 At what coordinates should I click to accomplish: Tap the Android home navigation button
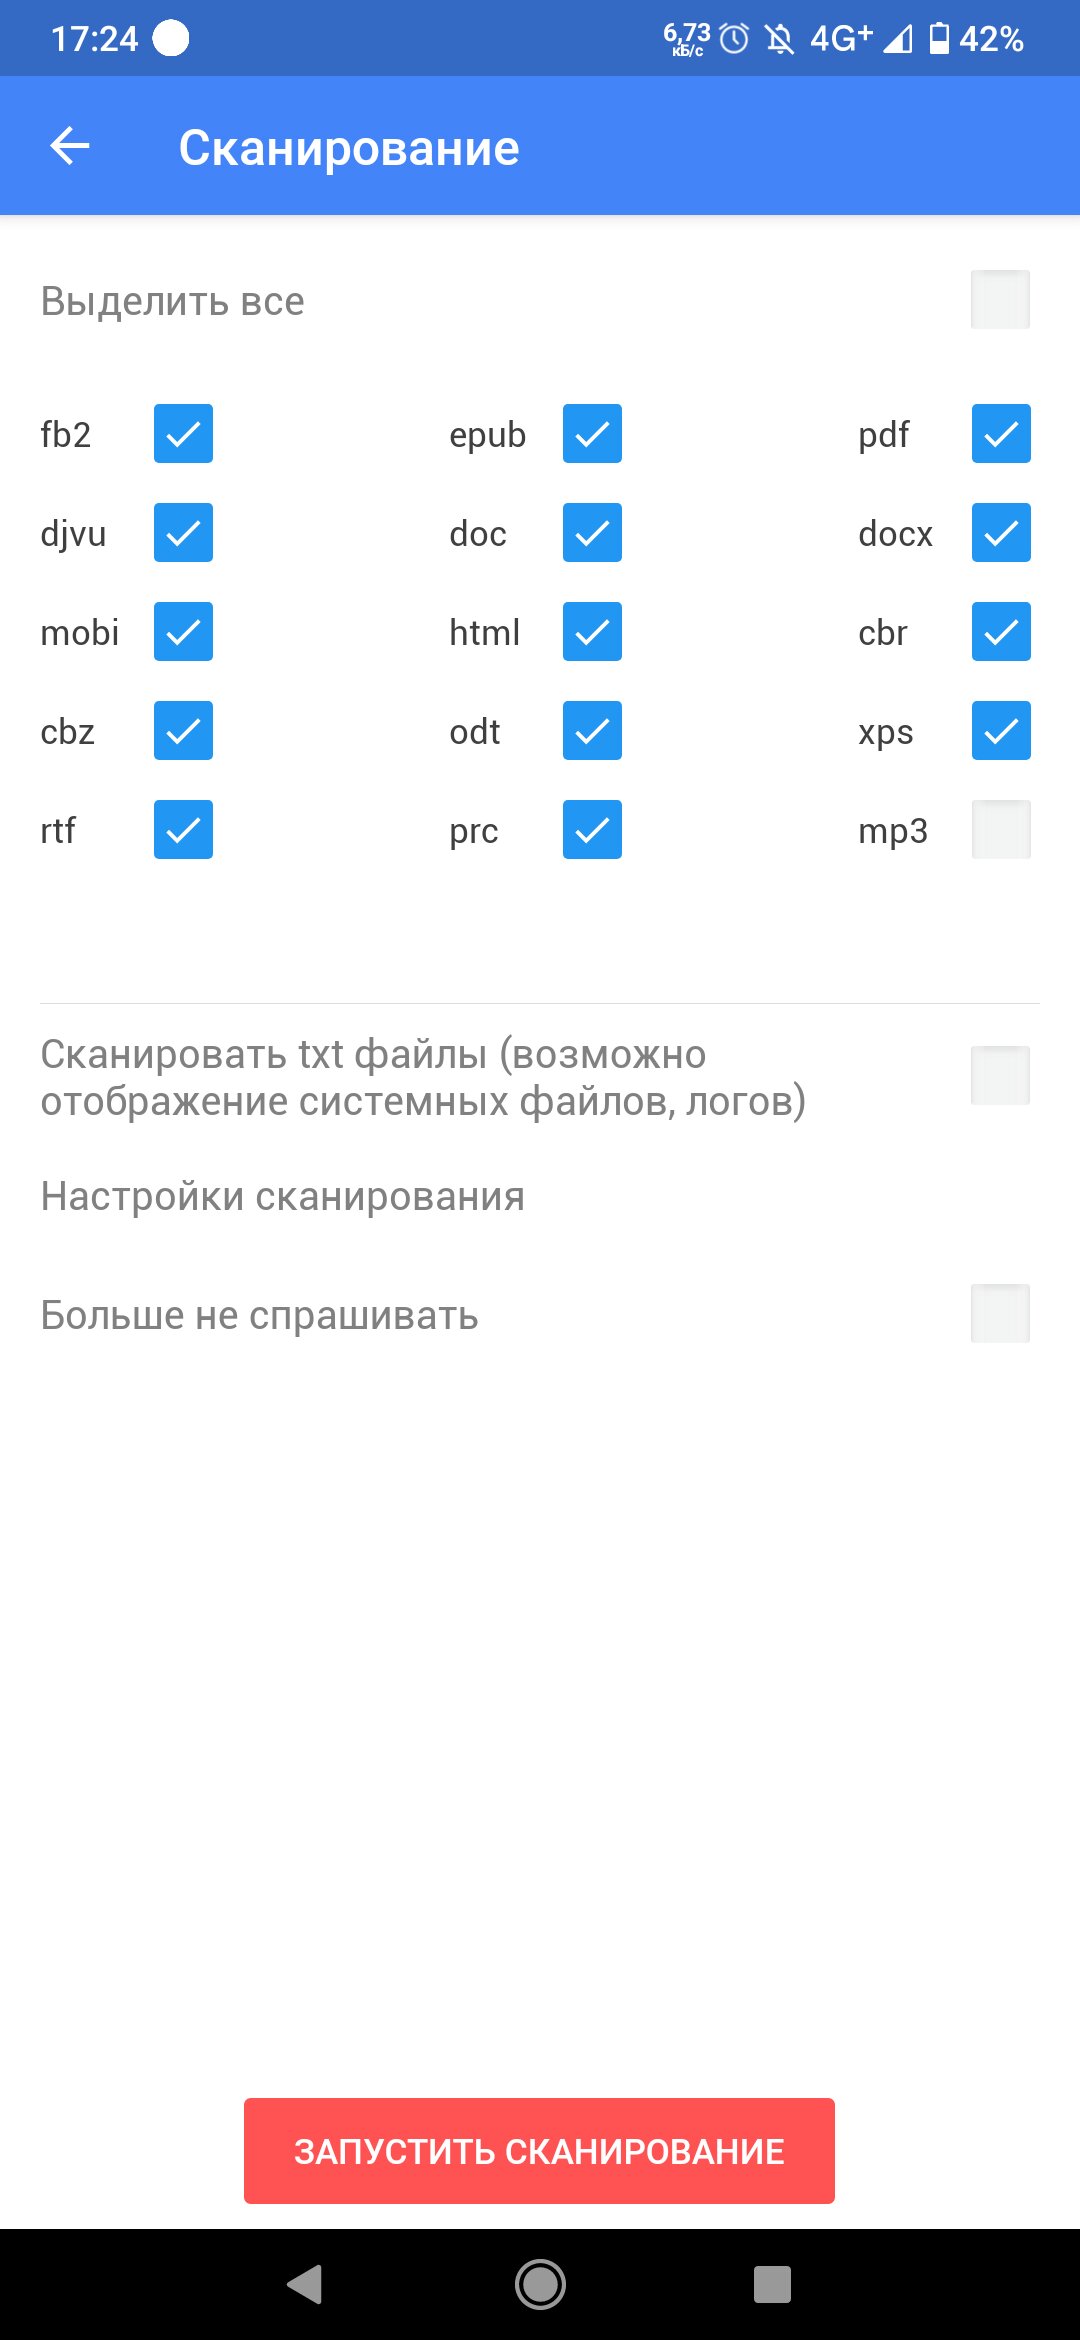click(540, 2284)
